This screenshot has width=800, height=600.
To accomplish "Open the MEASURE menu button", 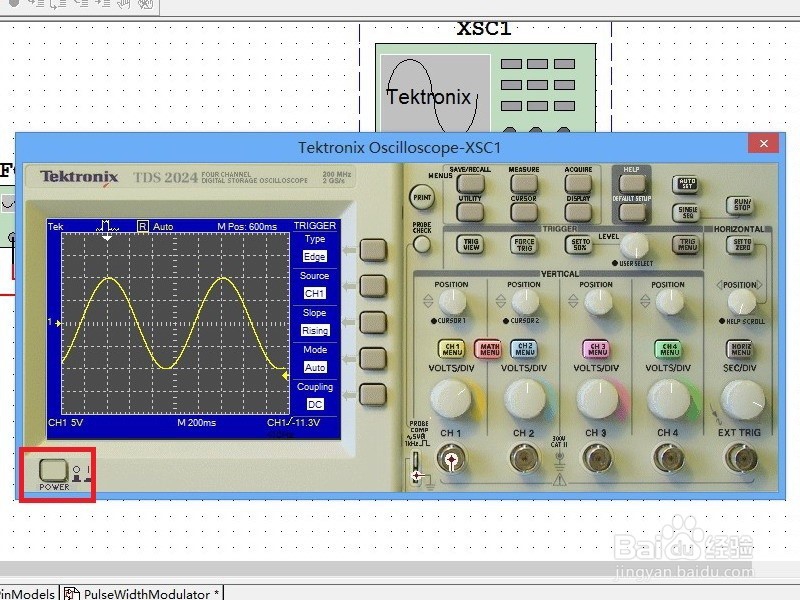I will pos(524,183).
